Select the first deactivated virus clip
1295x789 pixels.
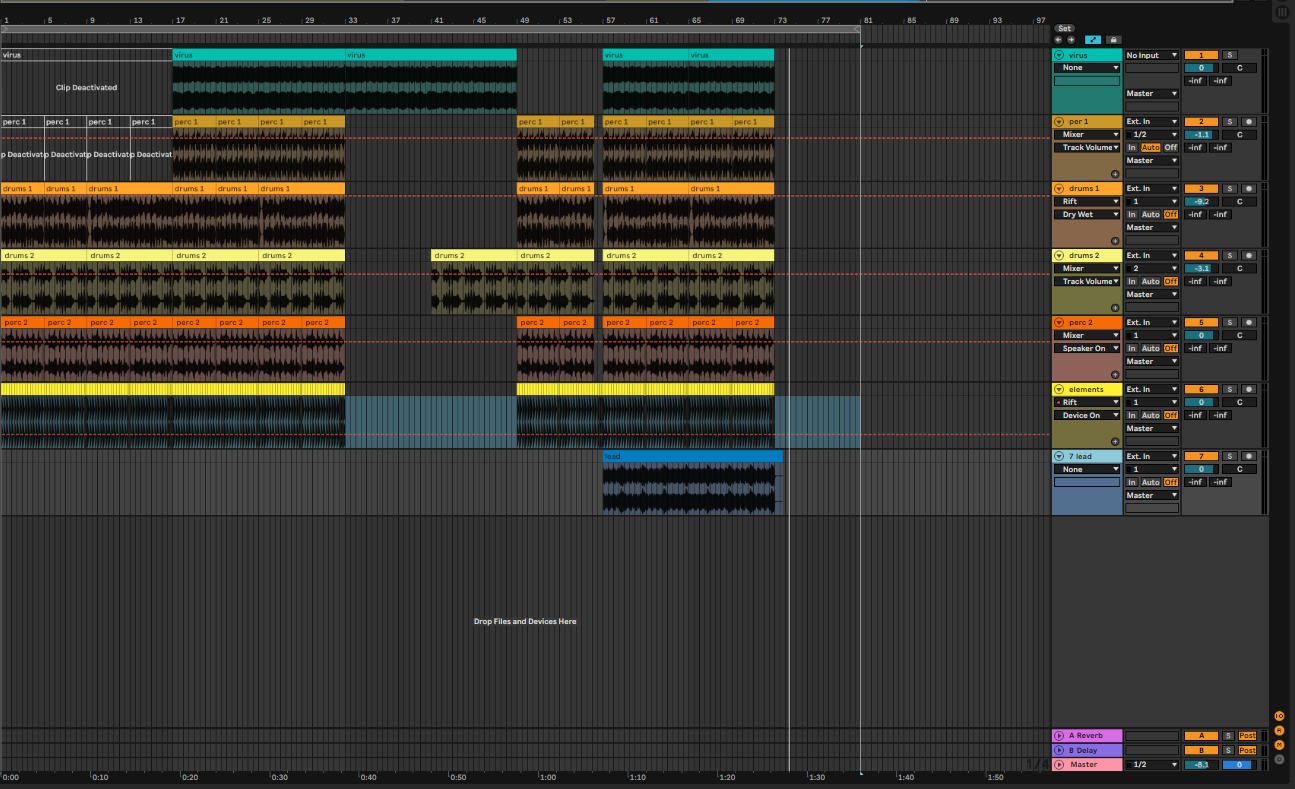(86, 55)
